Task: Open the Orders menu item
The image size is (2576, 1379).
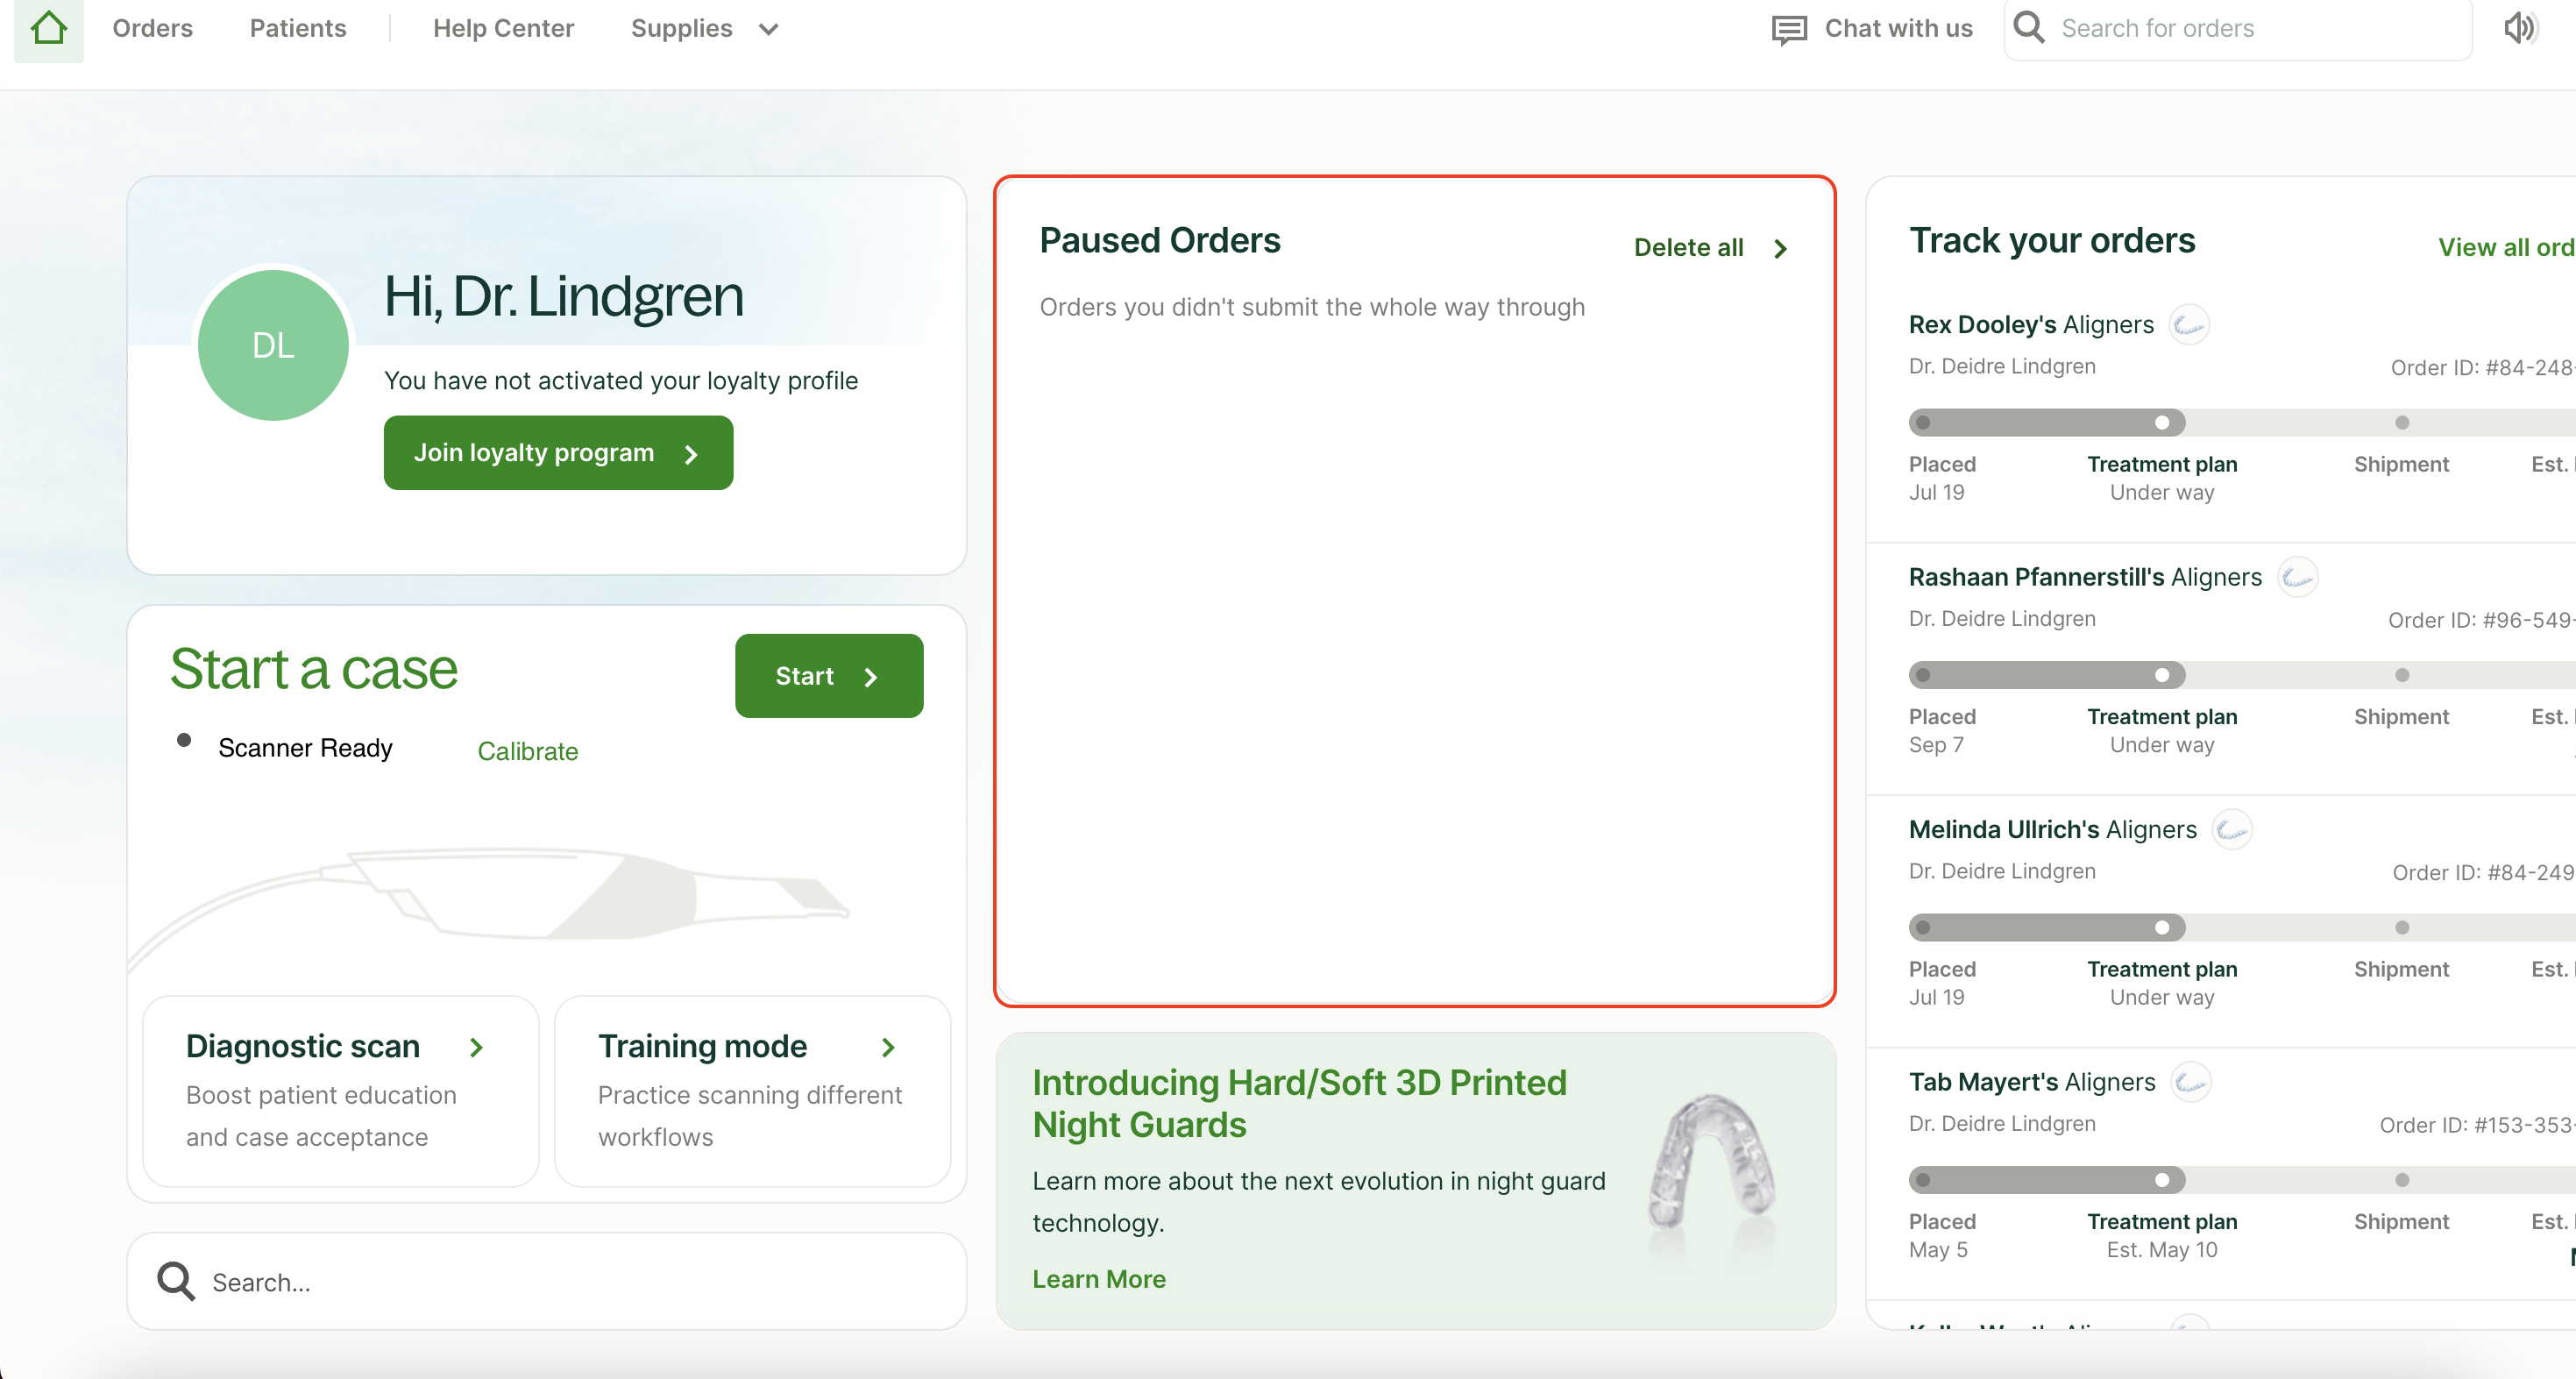Action: tap(152, 28)
